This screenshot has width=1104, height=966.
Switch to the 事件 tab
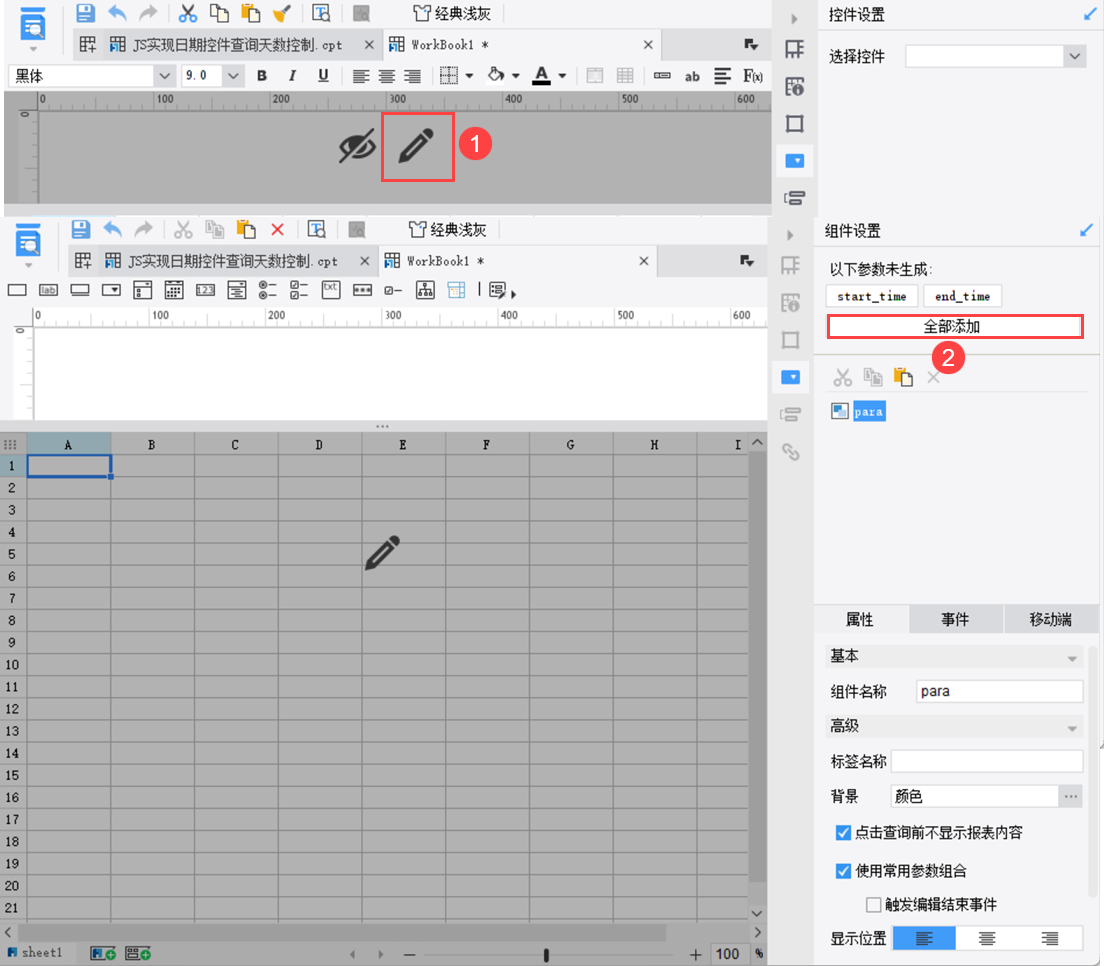[955, 620]
